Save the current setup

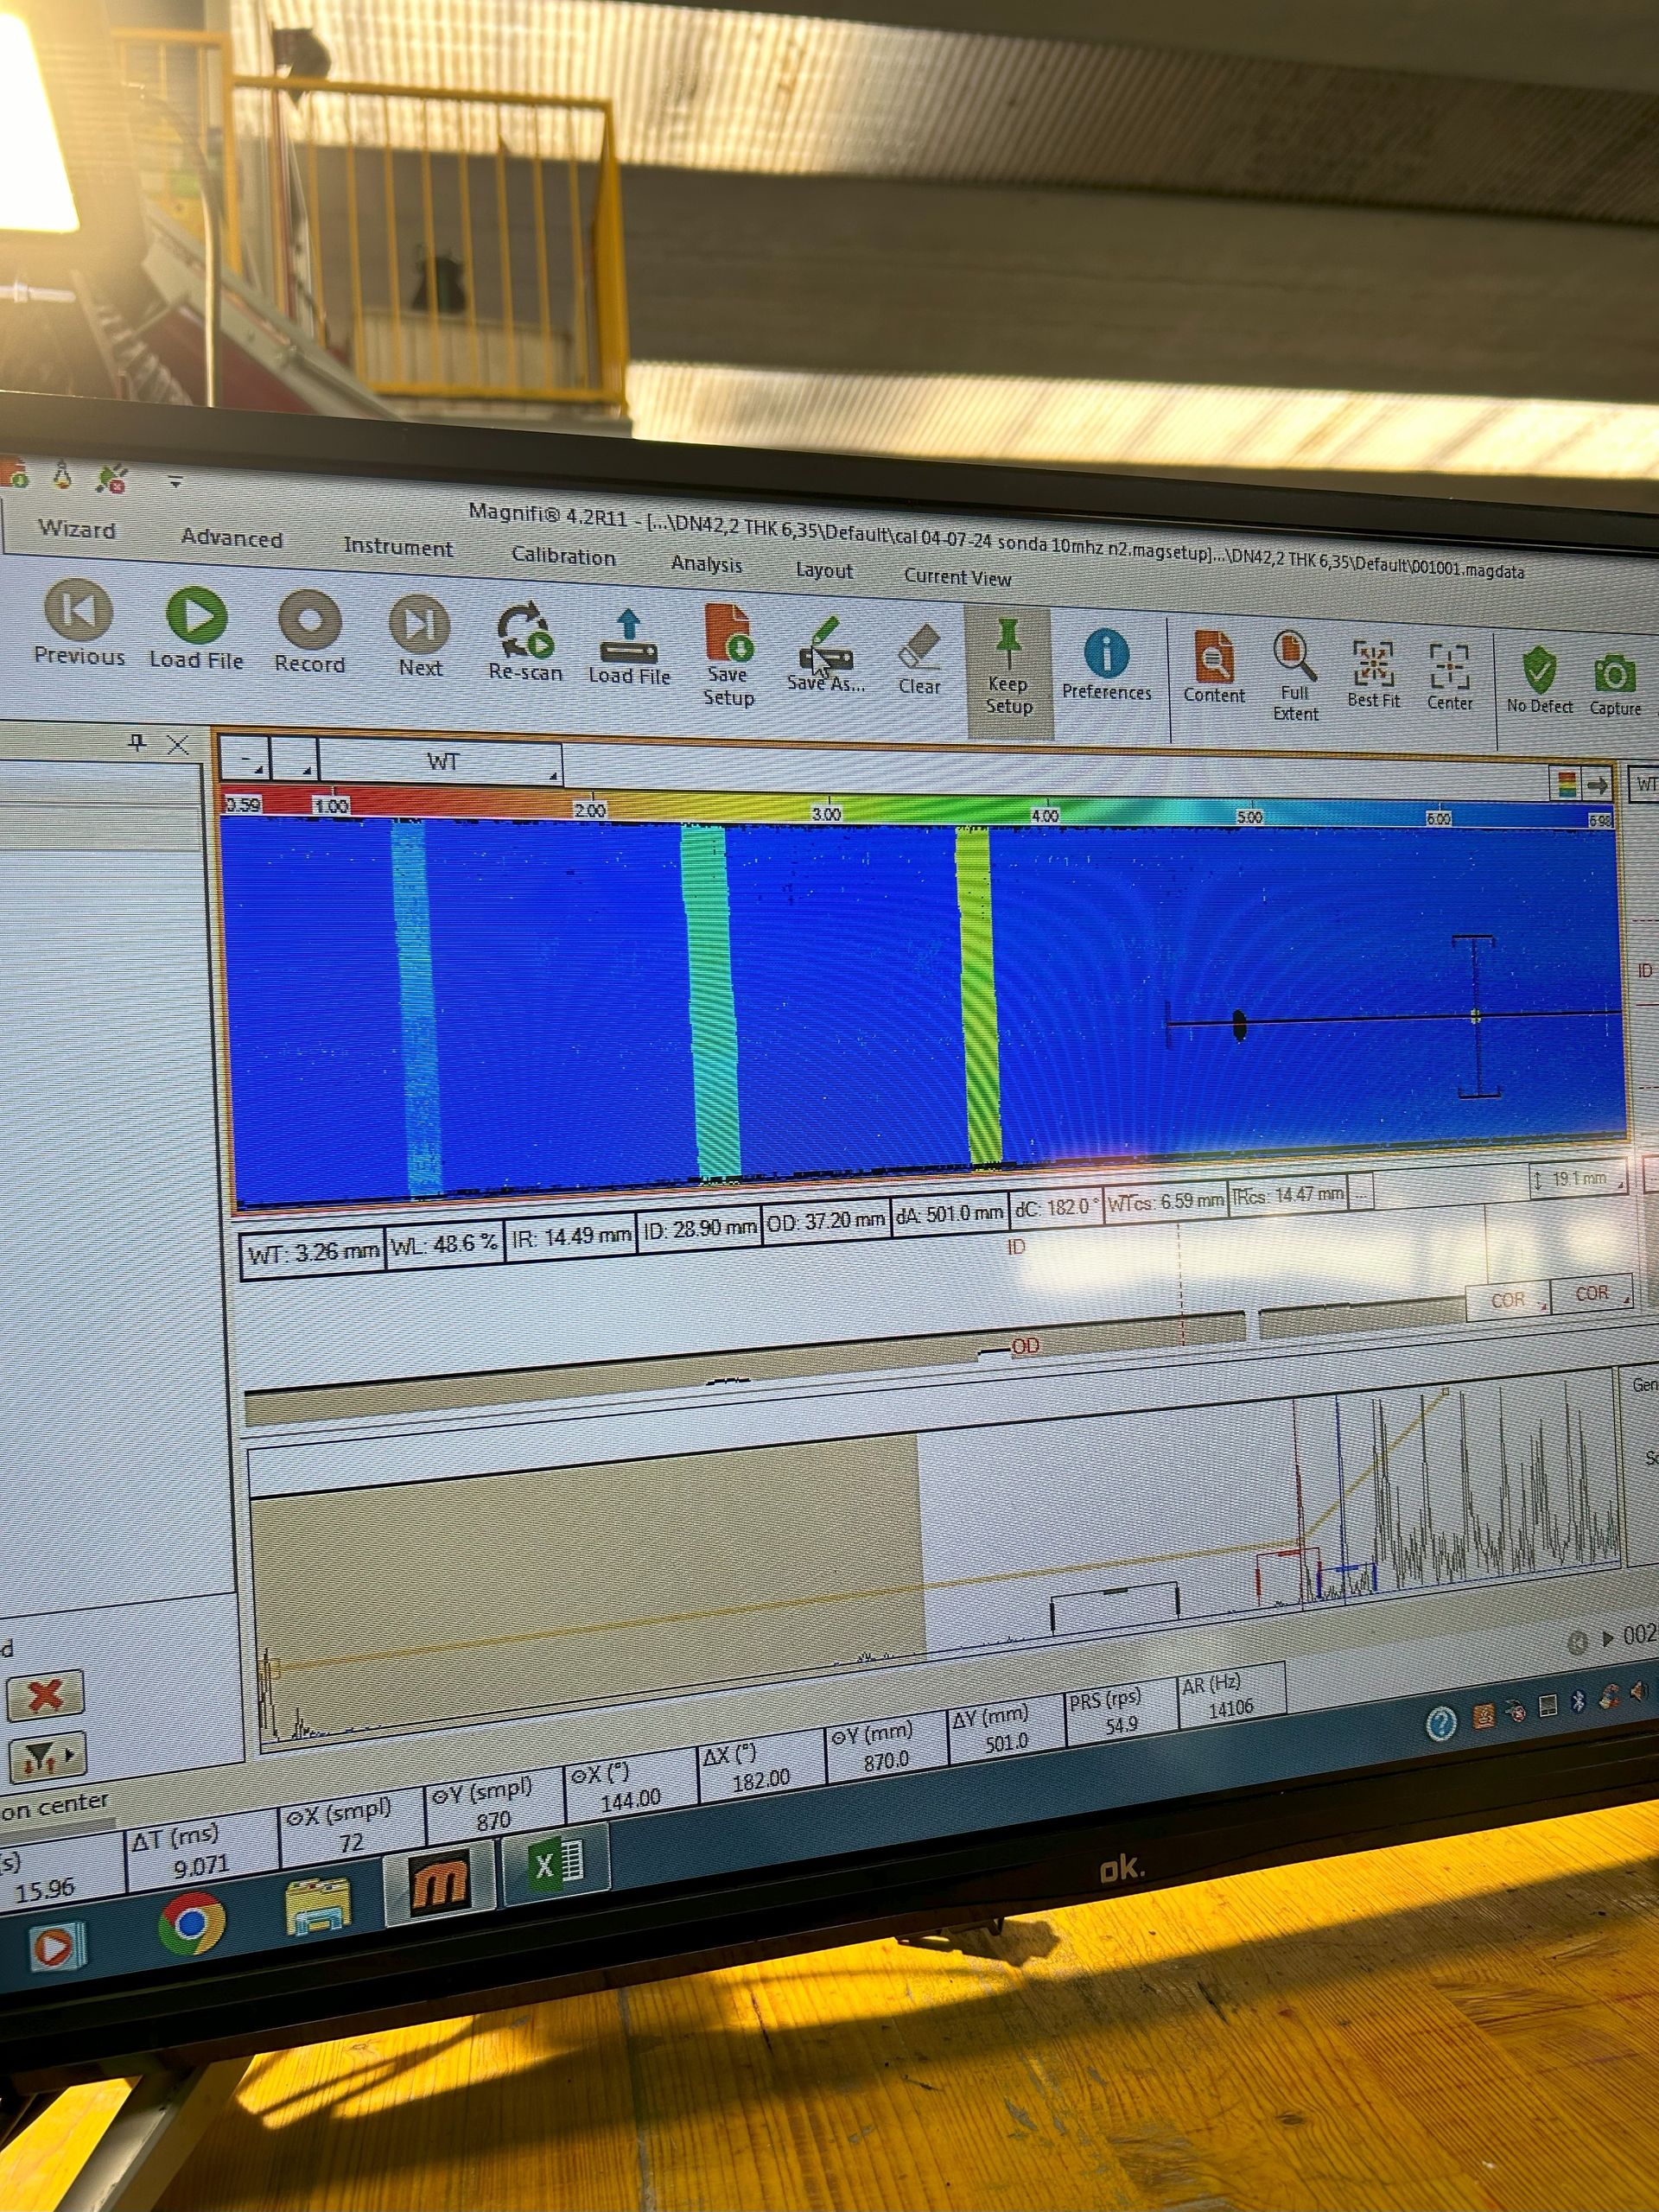pyautogui.click(x=728, y=654)
